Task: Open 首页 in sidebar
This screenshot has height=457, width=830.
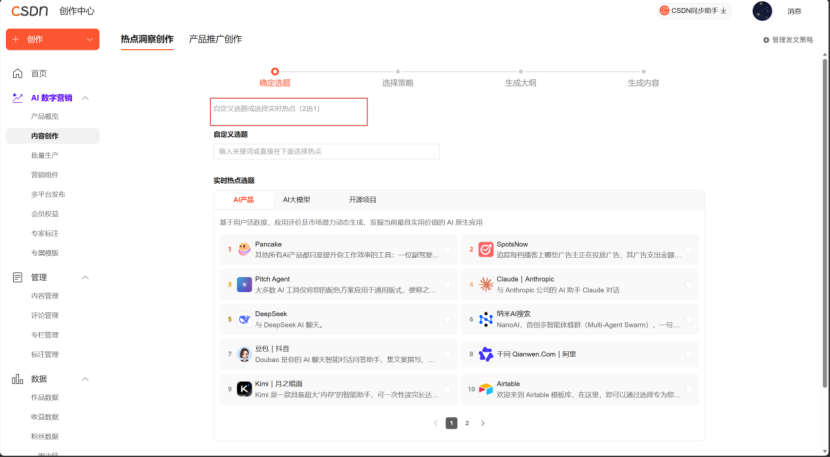Action: click(39, 74)
